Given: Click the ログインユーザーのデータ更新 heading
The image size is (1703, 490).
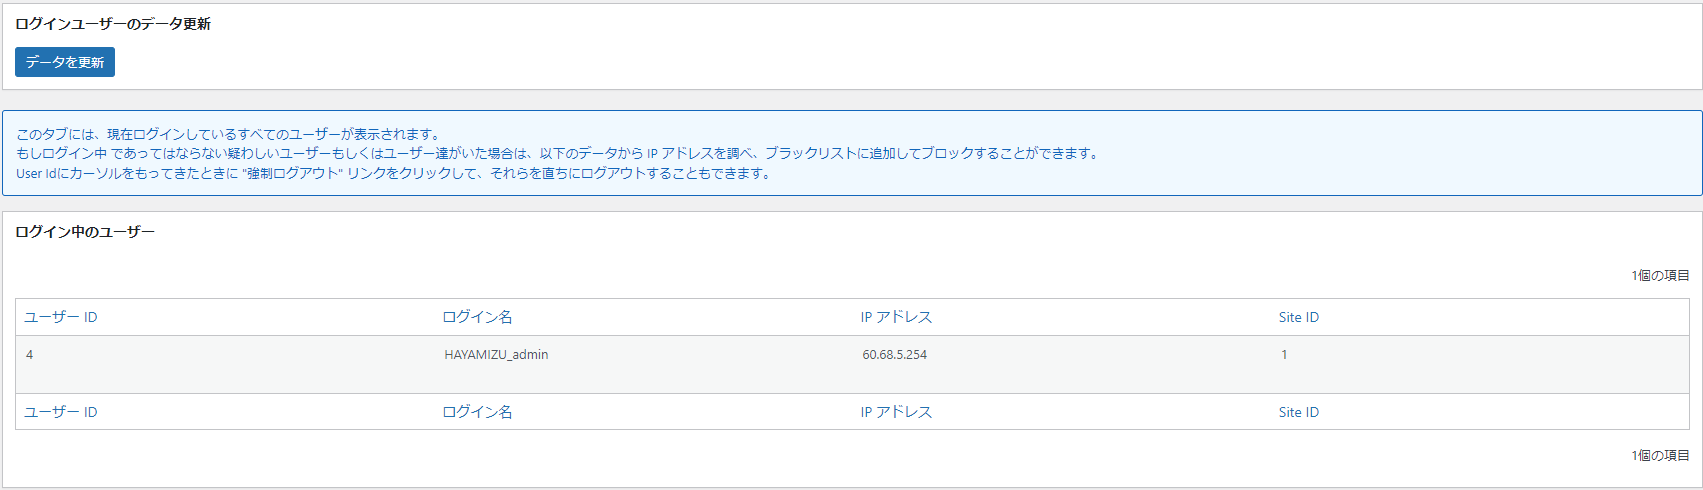Looking at the screenshot, I should [x=113, y=24].
